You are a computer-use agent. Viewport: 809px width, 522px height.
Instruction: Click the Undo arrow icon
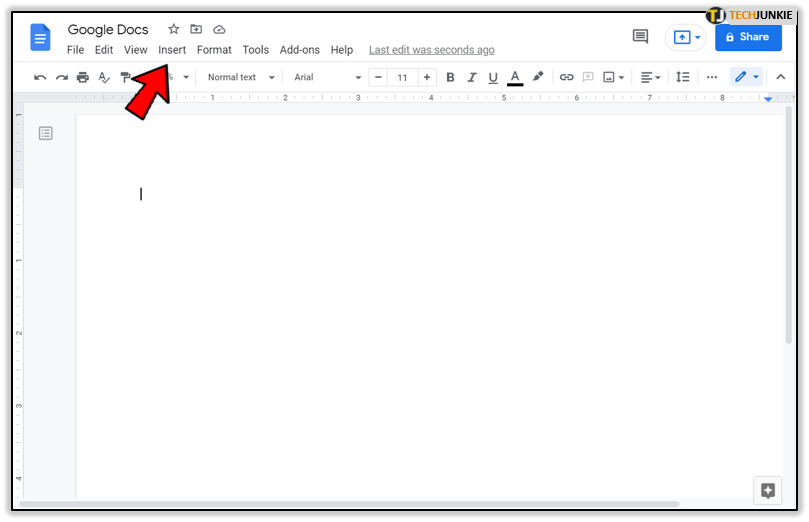click(40, 77)
